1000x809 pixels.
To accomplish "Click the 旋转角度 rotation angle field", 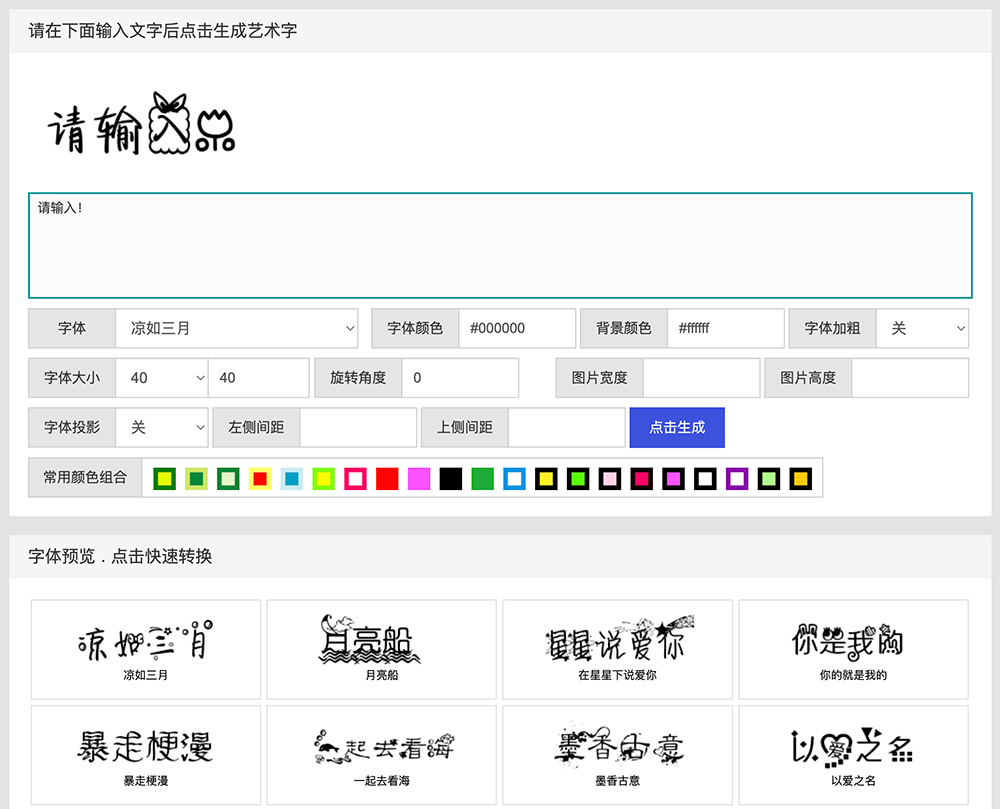I will (x=461, y=378).
